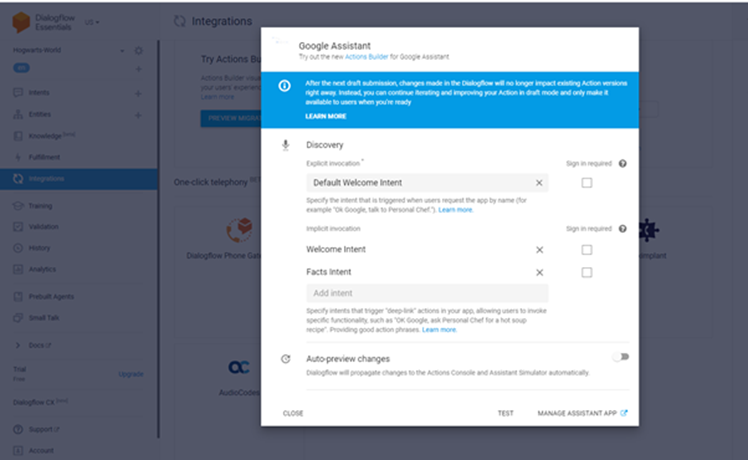Click the microphone icon beside Discovery

[286, 144]
